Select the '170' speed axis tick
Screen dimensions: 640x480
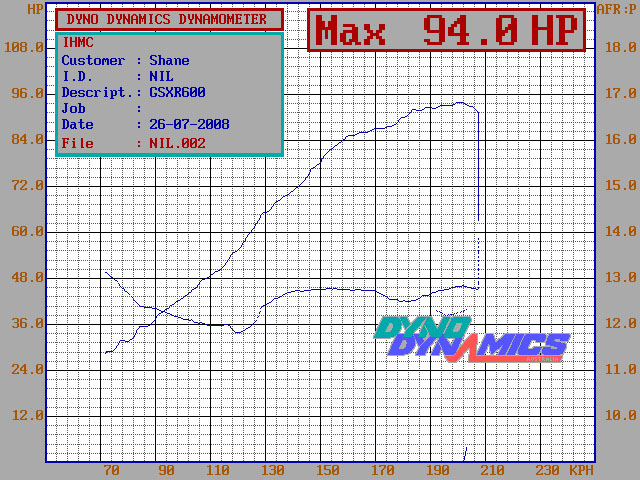click(x=382, y=470)
